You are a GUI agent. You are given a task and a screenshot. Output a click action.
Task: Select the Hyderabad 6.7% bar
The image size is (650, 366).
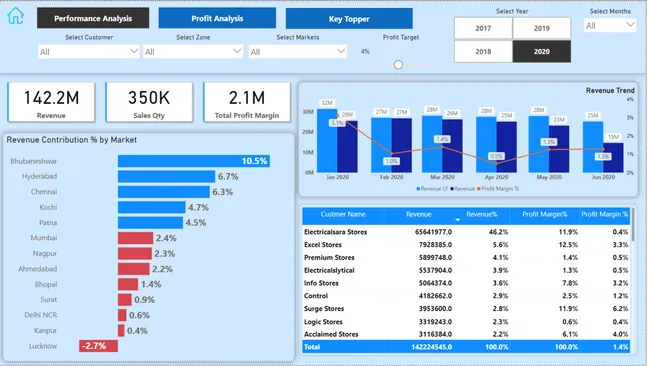point(166,177)
